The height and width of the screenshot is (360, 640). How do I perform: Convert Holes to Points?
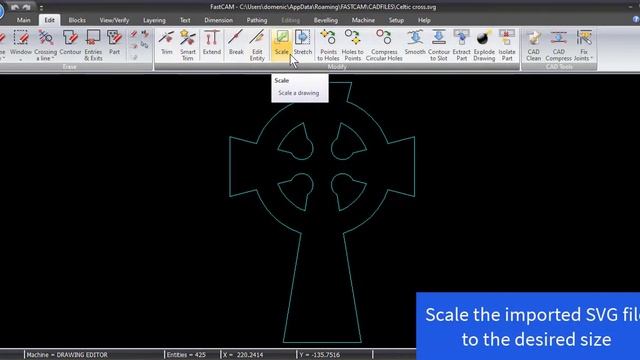coord(352,45)
